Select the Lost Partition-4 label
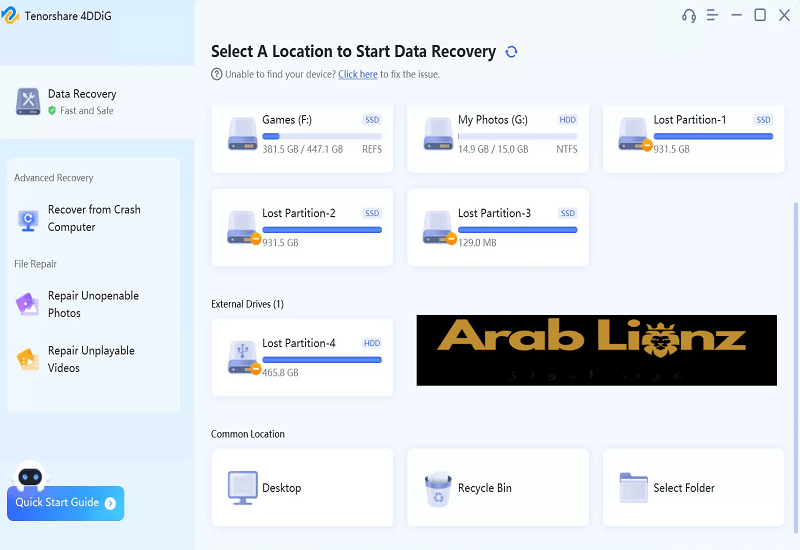Image resolution: width=800 pixels, height=550 pixels. [299, 343]
